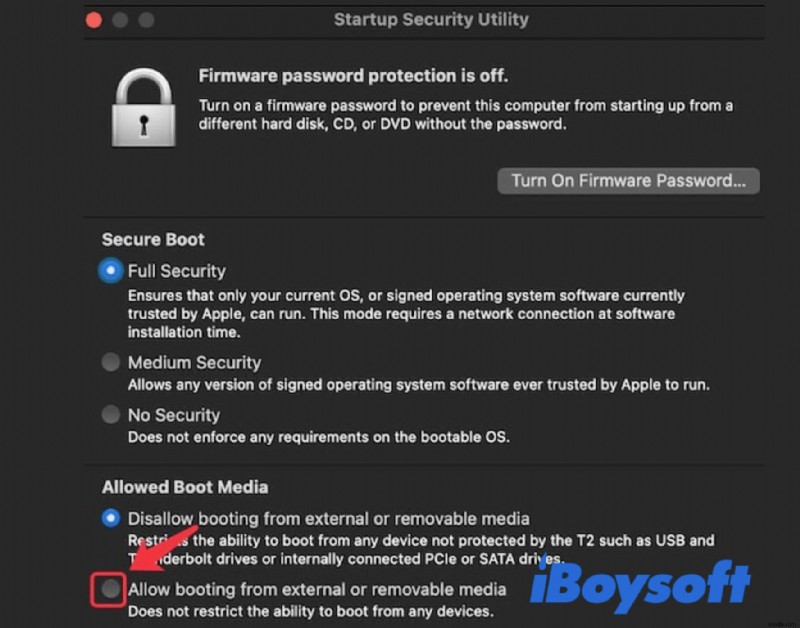
Task: Click the Secure Boot section header
Action: 152,240
